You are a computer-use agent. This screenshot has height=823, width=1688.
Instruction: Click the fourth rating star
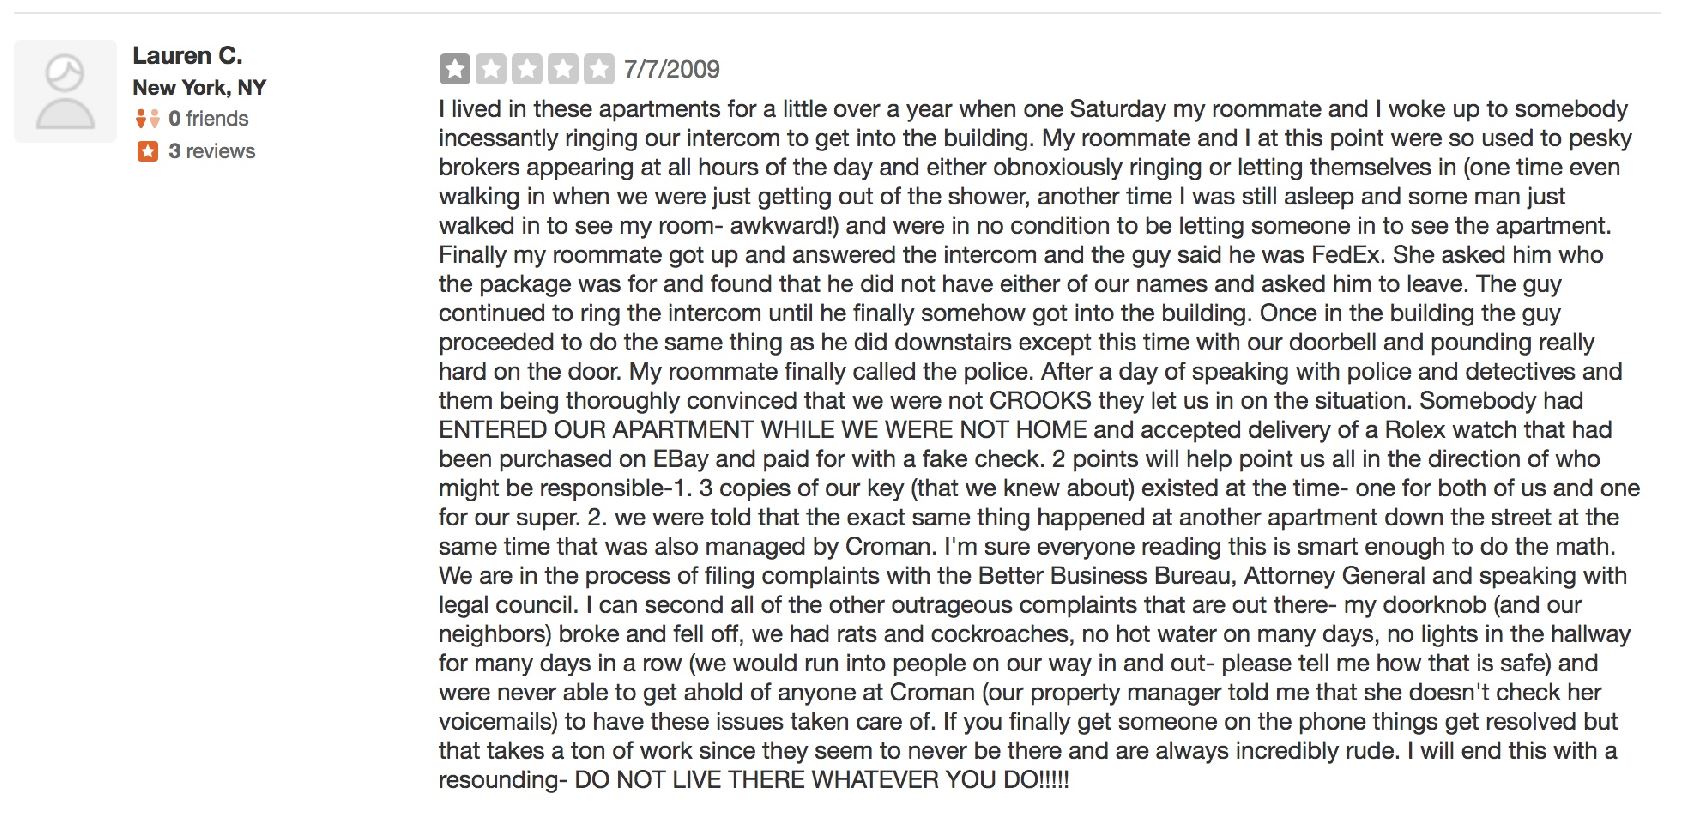tap(563, 69)
